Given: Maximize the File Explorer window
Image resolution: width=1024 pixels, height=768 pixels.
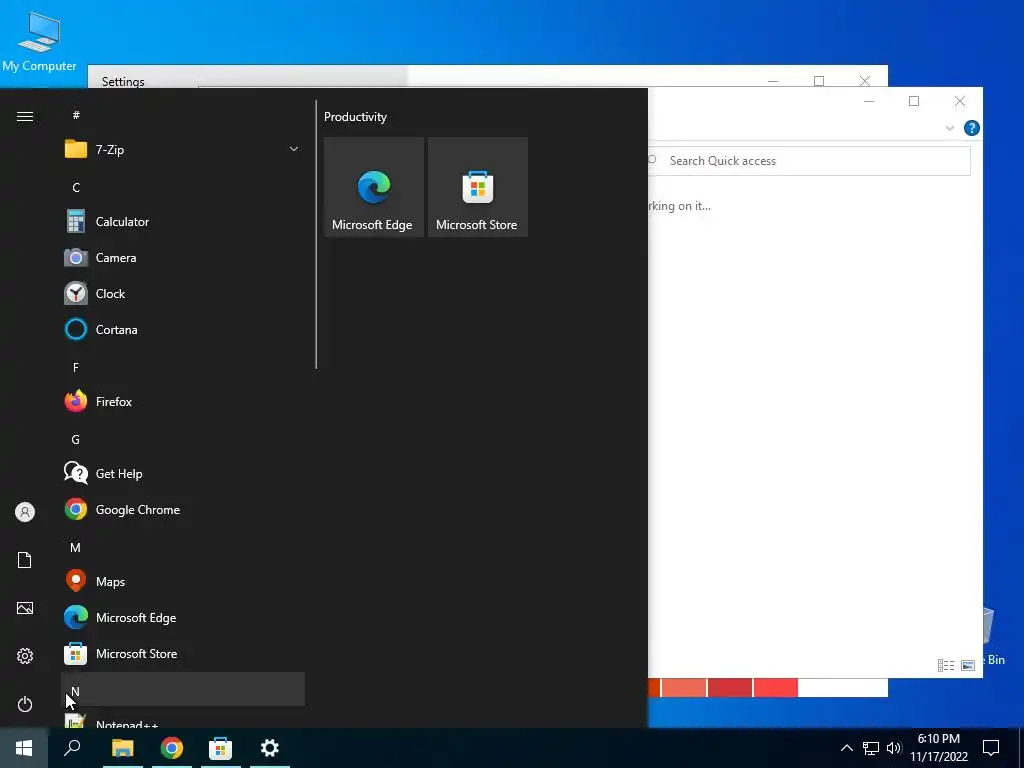Looking at the screenshot, I should [x=914, y=101].
